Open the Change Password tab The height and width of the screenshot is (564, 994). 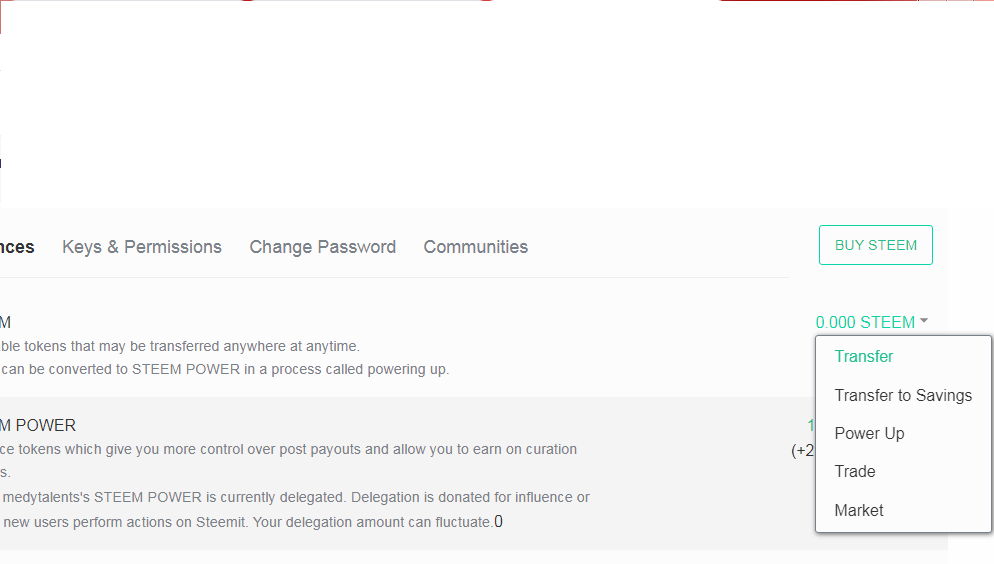[322, 247]
